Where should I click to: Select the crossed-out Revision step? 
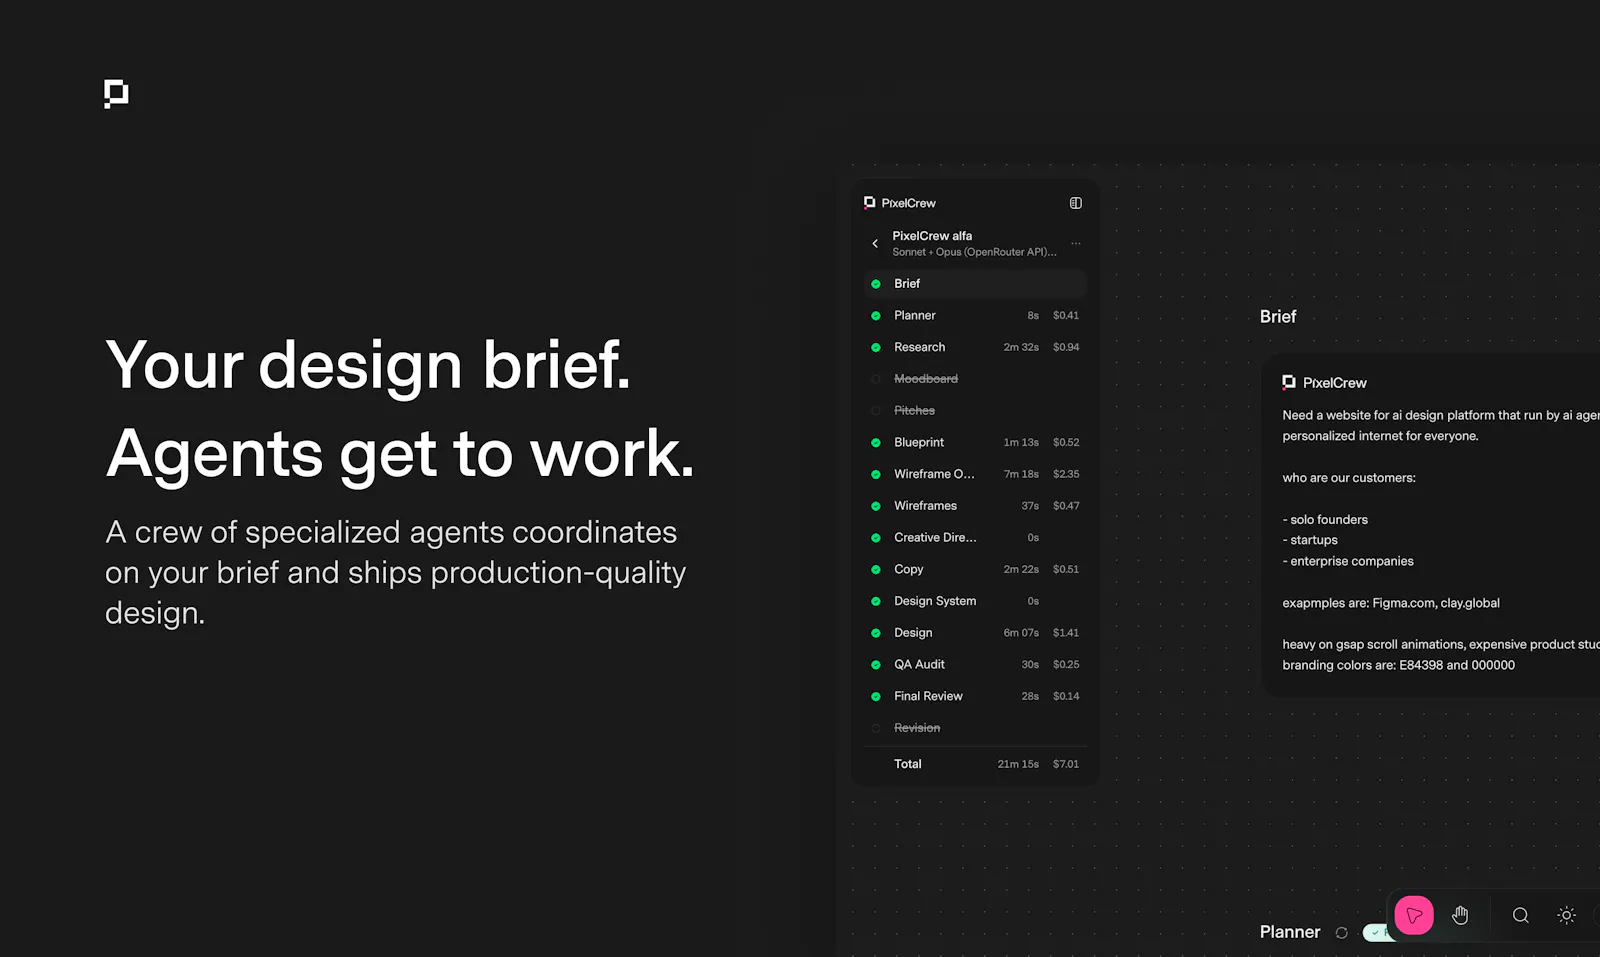coord(975,728)
